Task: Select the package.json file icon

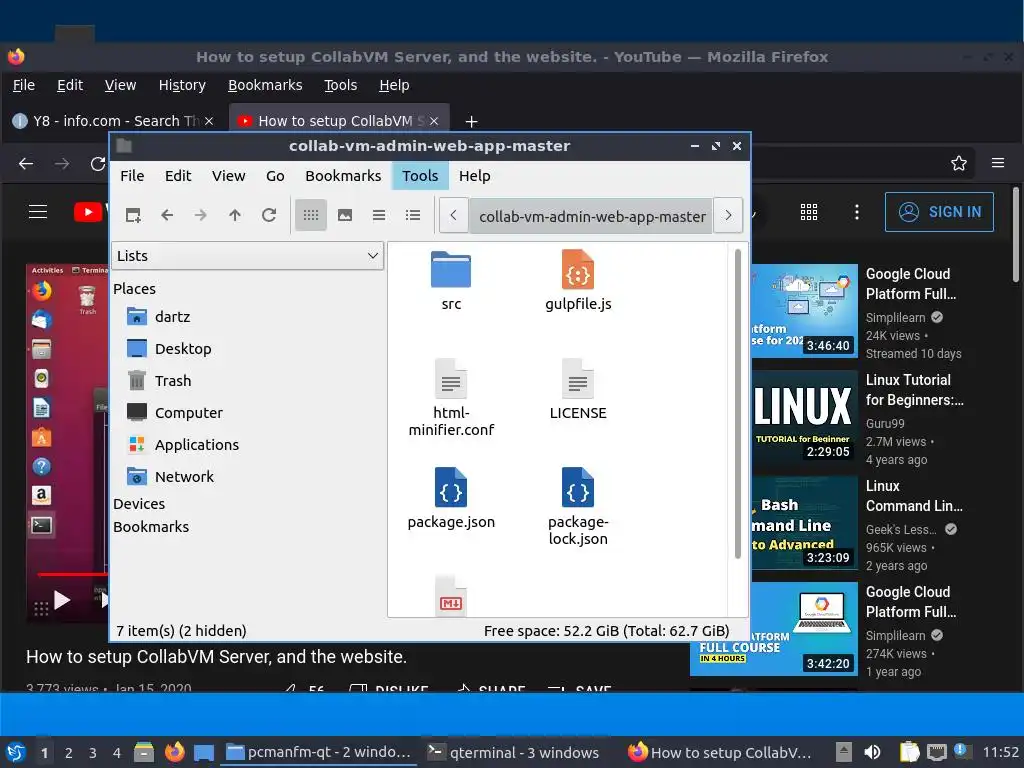Action: coord(451,487)
